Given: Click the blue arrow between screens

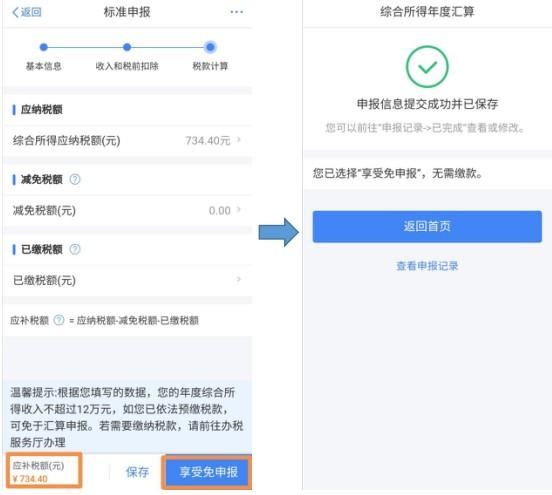Looking at the screenshot, I should point(278,232).
